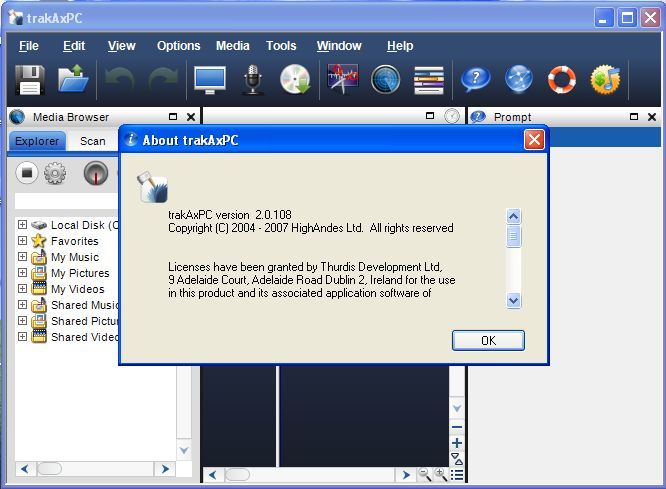Viewport: 666px width, 489px height.
Task: Click the gear icon in Media Browser
Action: point(55,173)
